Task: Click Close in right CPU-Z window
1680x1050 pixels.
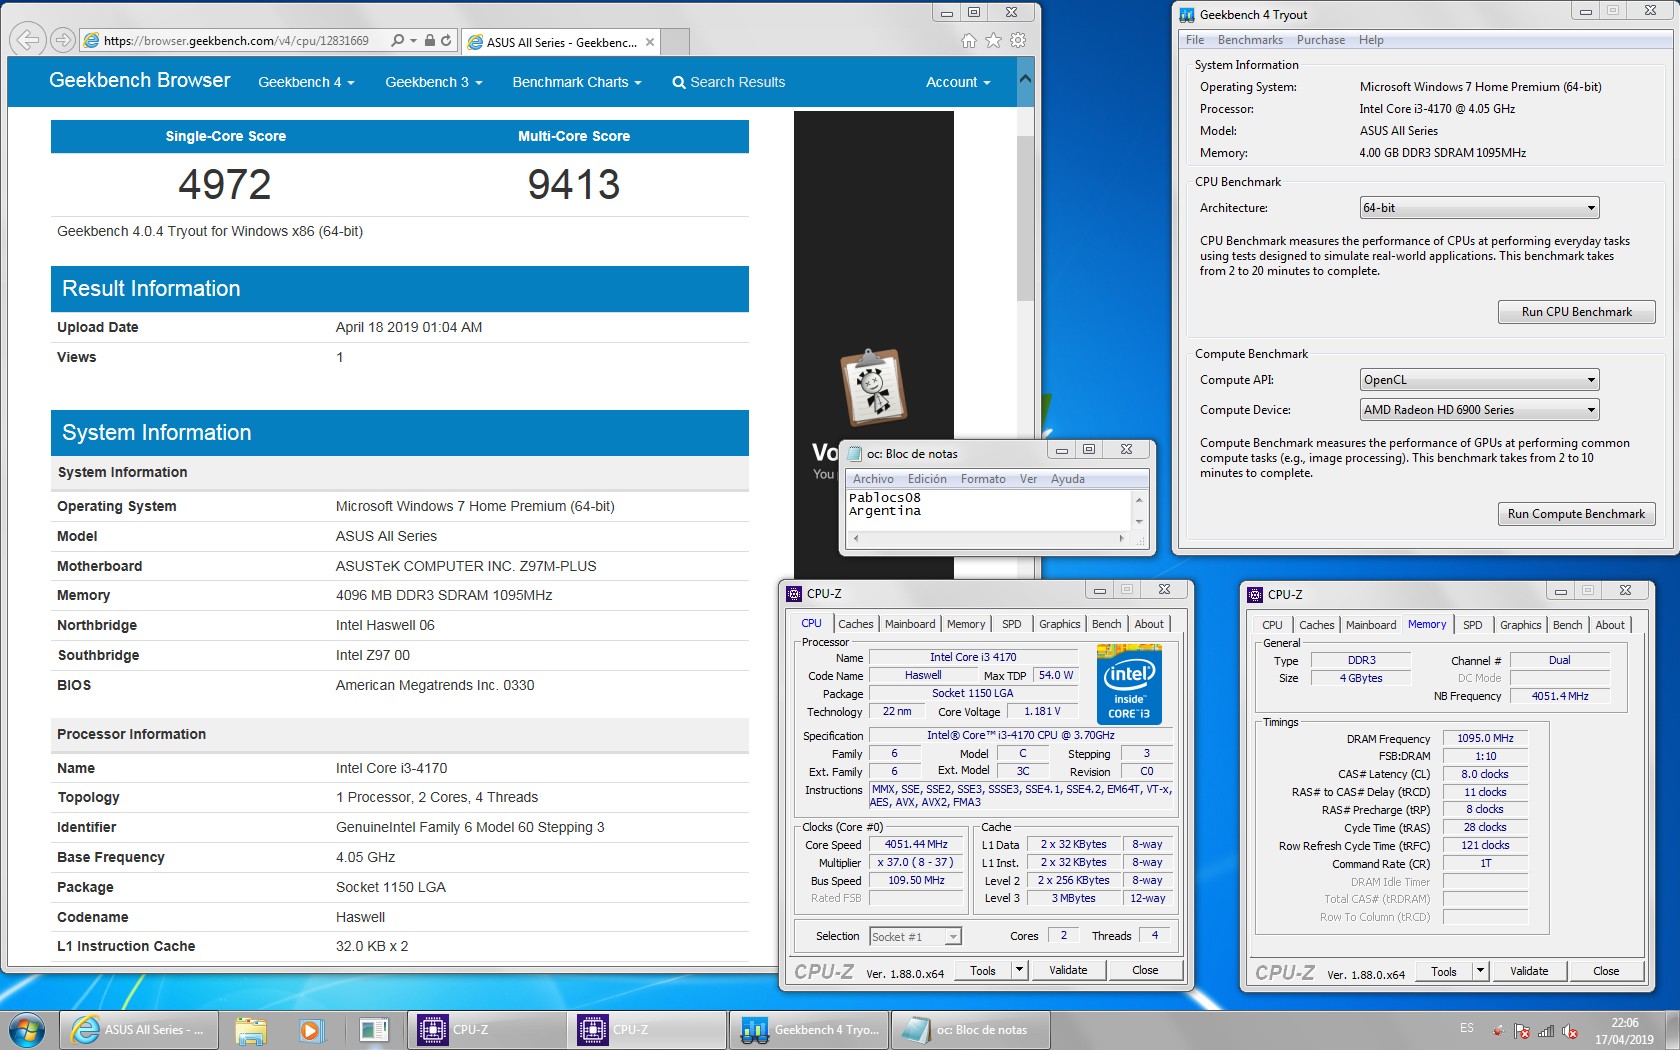Action: click(x=1606, y=971)
